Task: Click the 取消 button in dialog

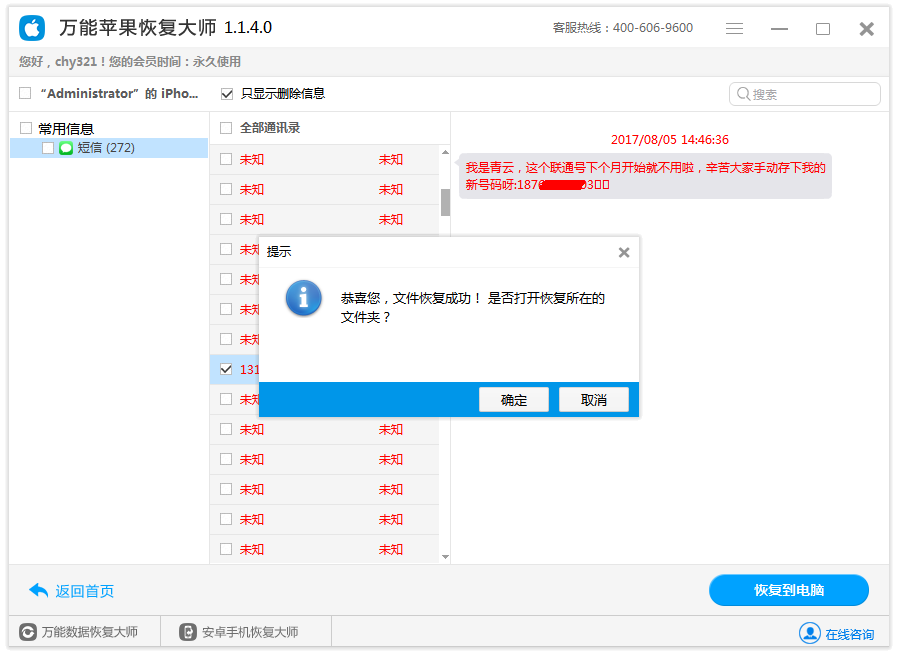Action: tap(593, 400)
